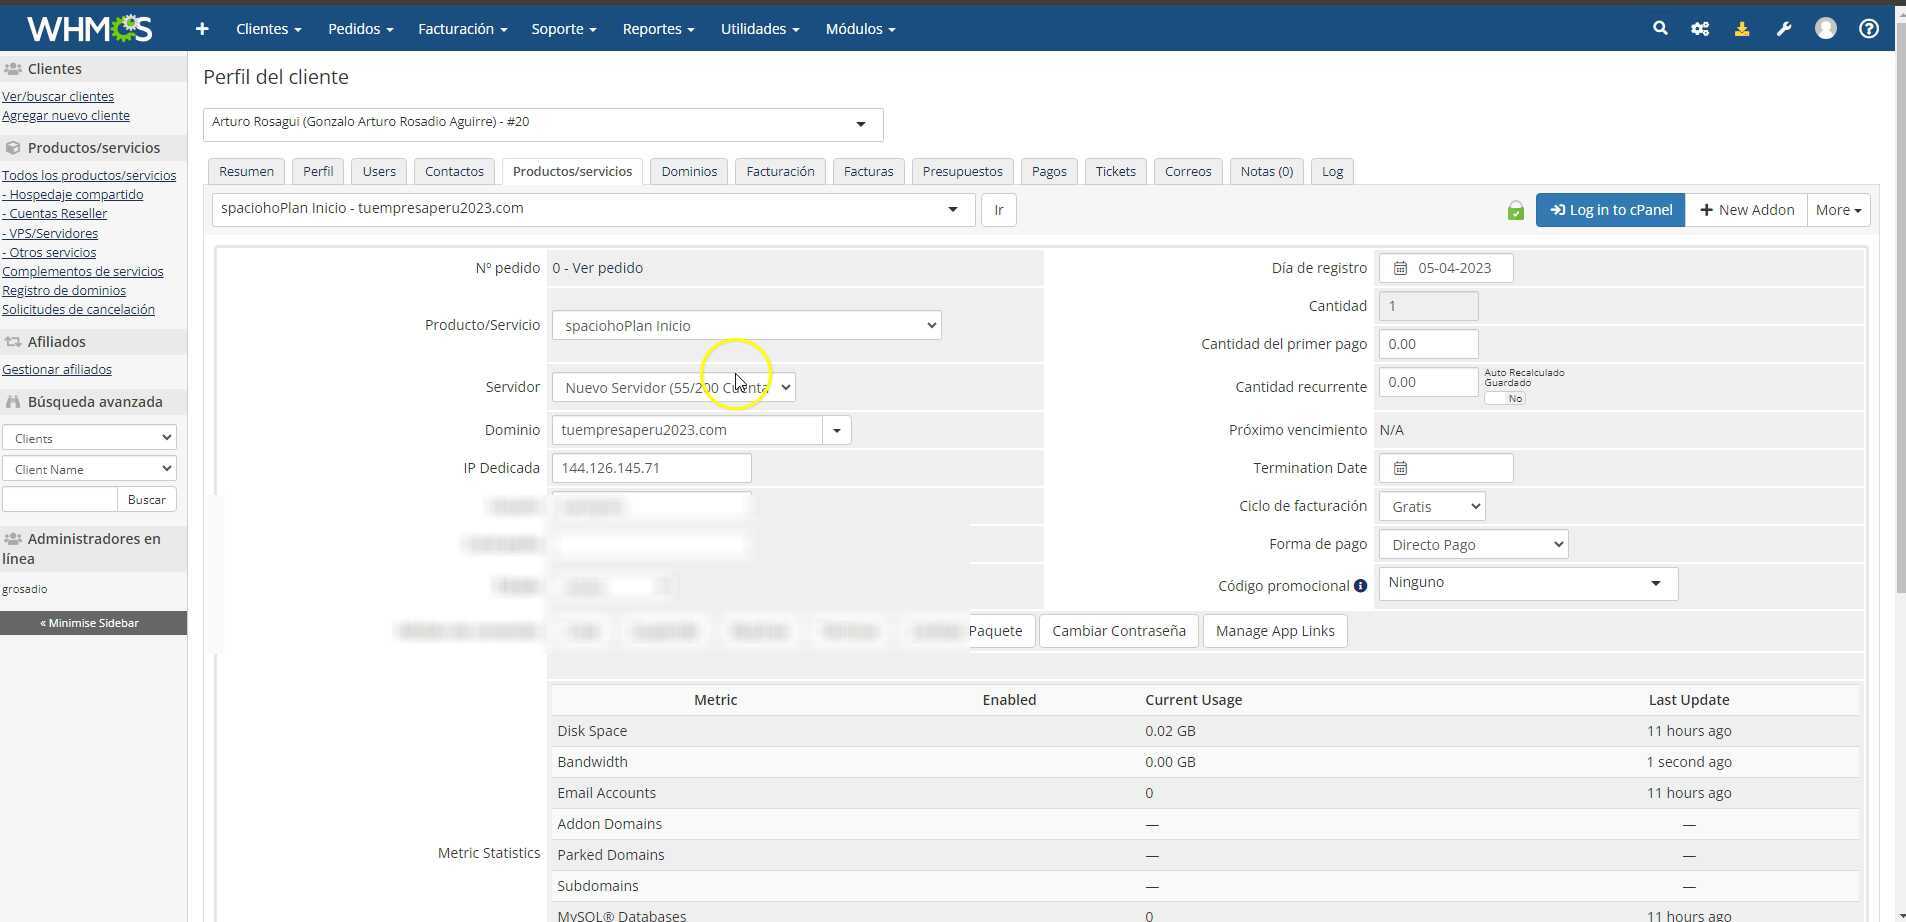Open the wrench configuration icon

(x=1784, y=29)
